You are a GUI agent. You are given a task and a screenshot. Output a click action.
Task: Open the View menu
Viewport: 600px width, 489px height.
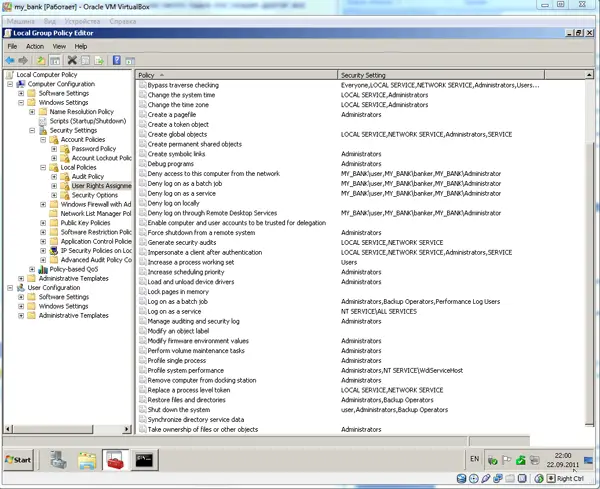click(59, 46)
